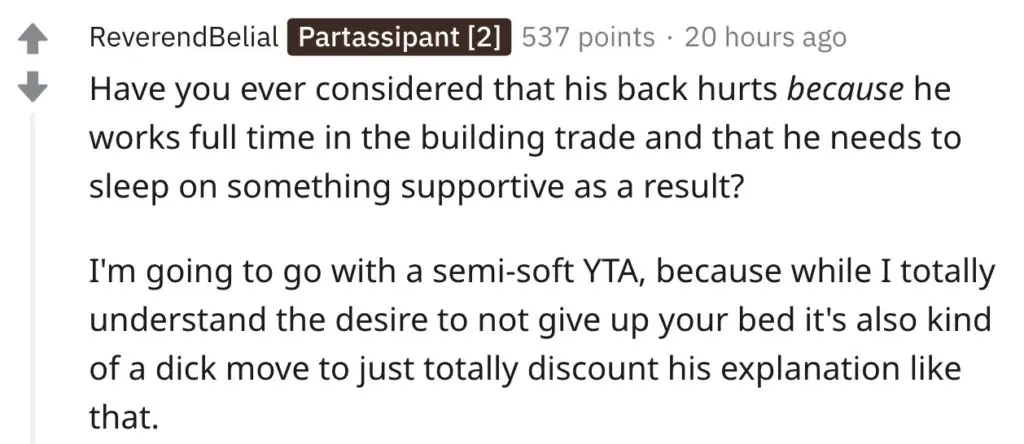Click the final word "that."

tap(124, 417)
